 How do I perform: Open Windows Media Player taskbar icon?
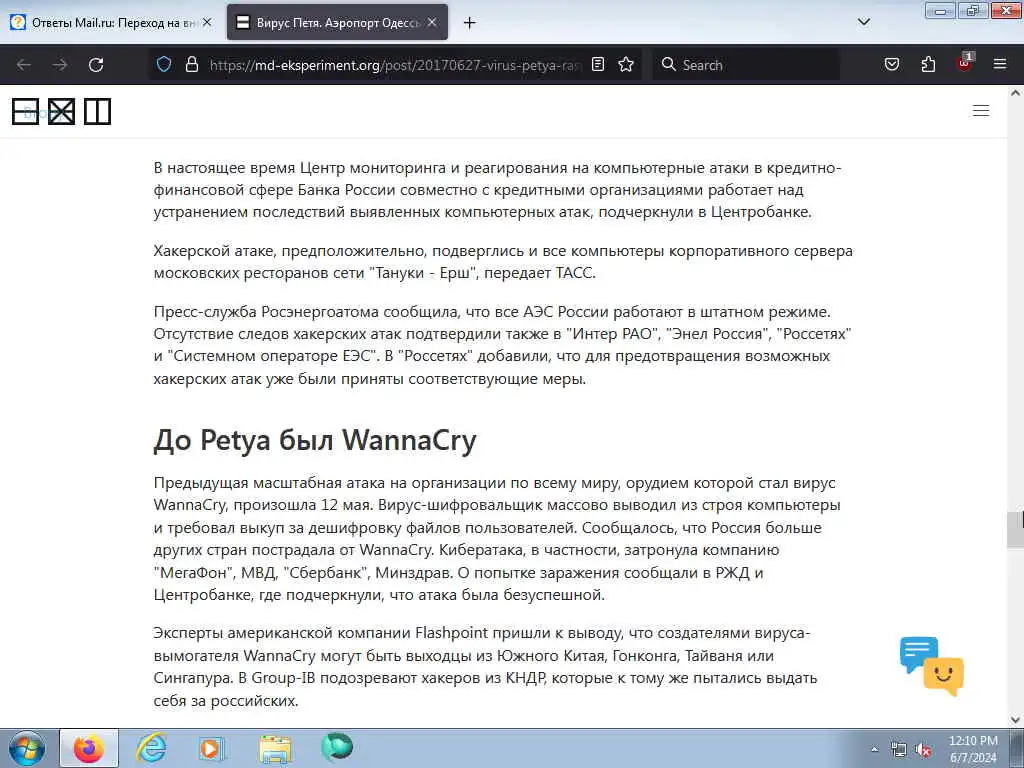212,748
